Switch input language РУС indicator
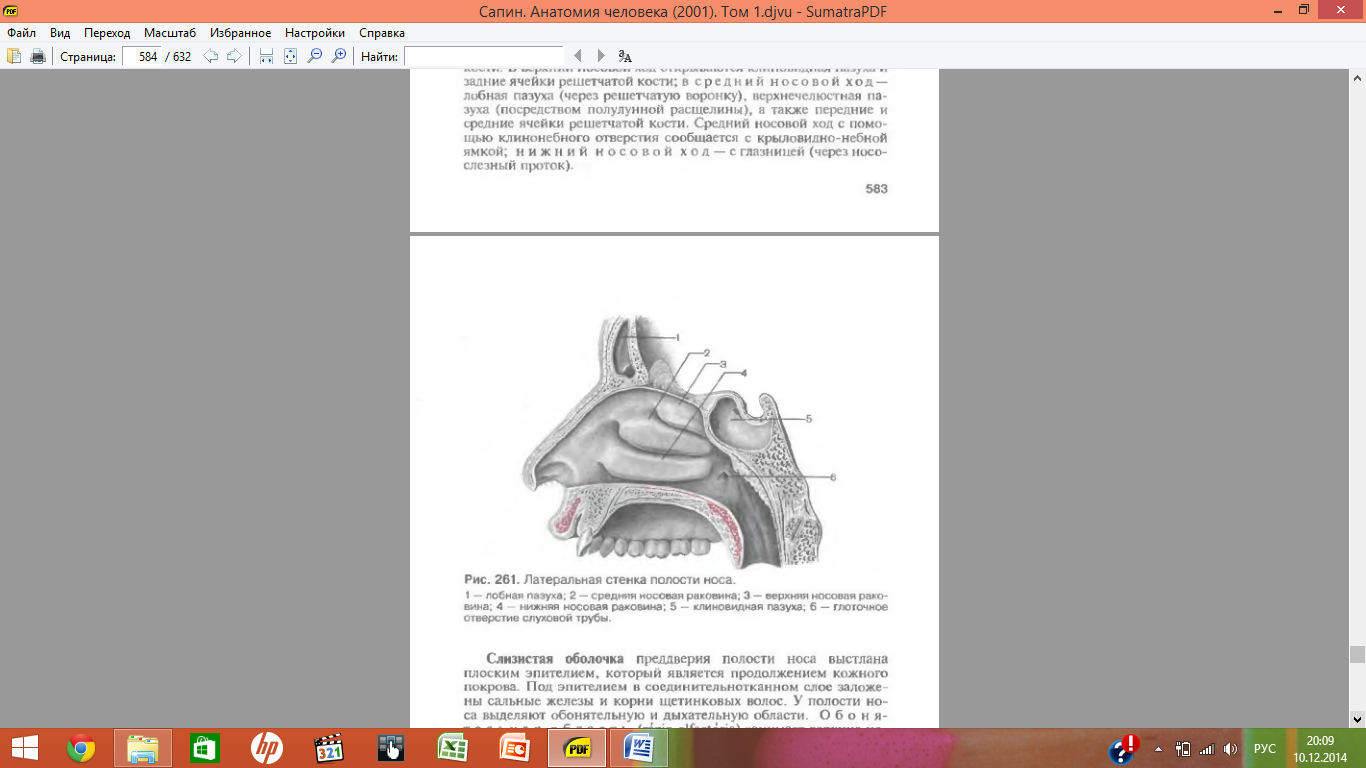Viewport: 1366px width, 768px height. coord(1265,748)
